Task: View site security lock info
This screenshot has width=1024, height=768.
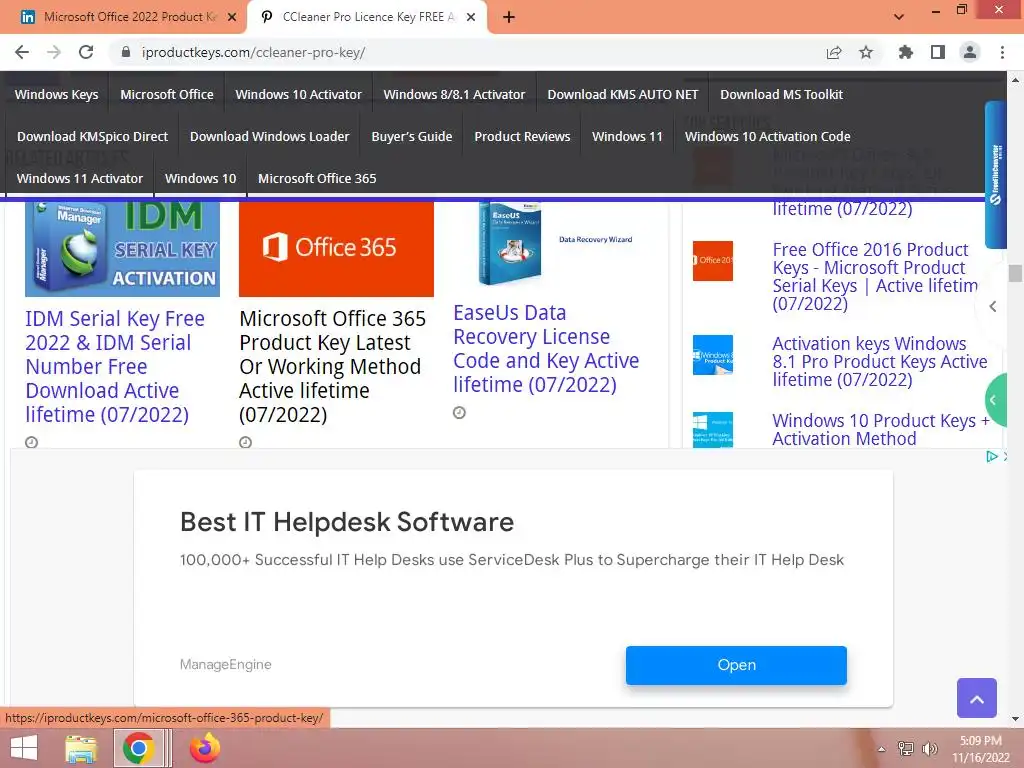Action: pyautogui.click(x=126, y=52)
